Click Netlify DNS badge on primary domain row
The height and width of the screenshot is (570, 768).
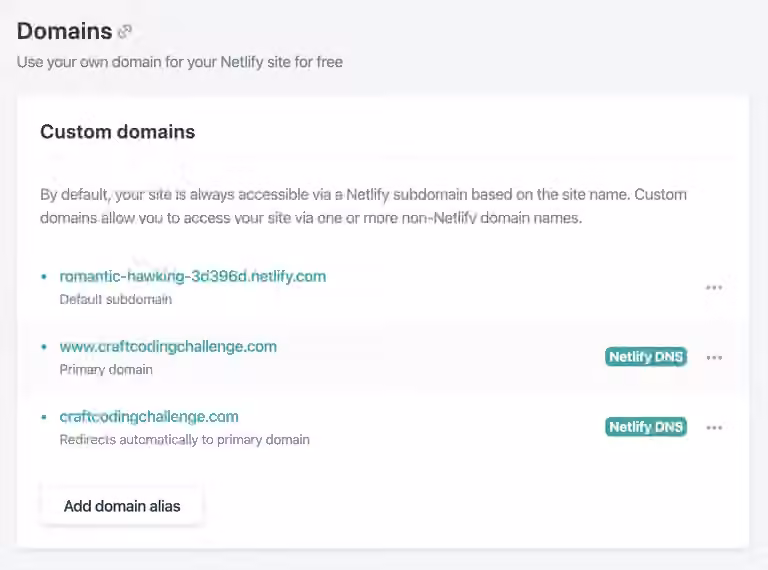646,357
